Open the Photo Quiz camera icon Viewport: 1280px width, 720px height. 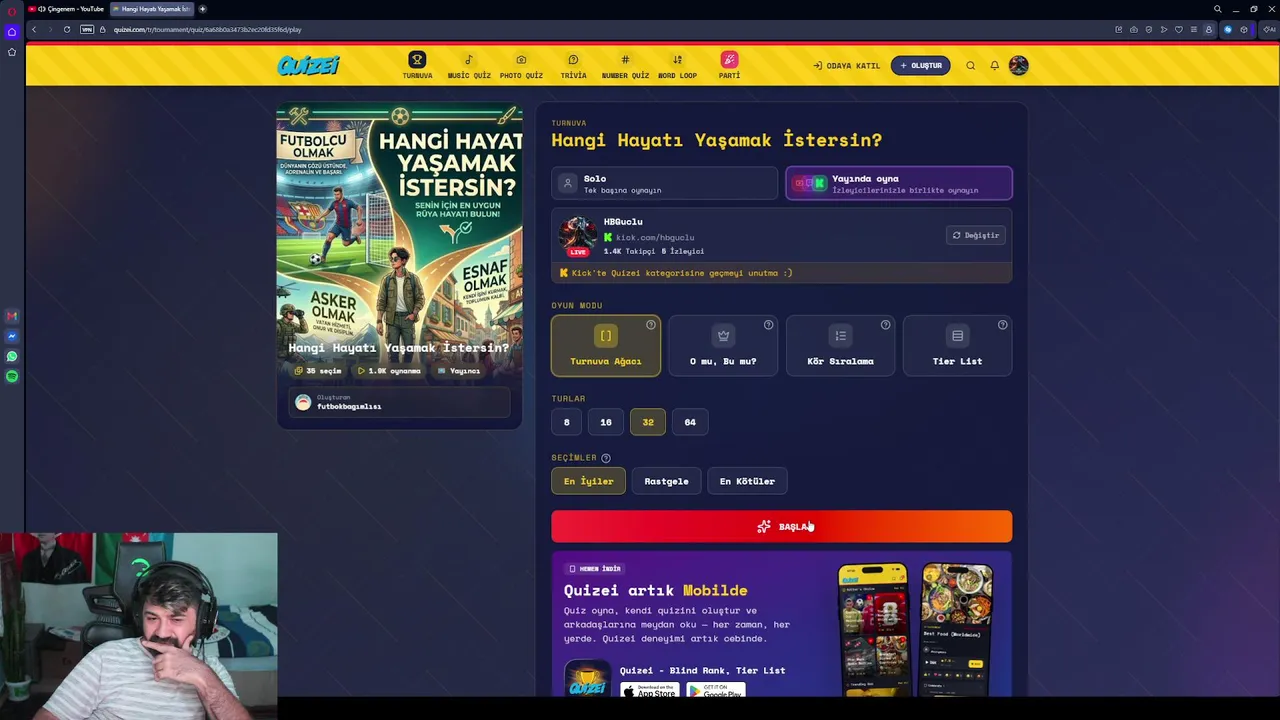coord(521,60)
